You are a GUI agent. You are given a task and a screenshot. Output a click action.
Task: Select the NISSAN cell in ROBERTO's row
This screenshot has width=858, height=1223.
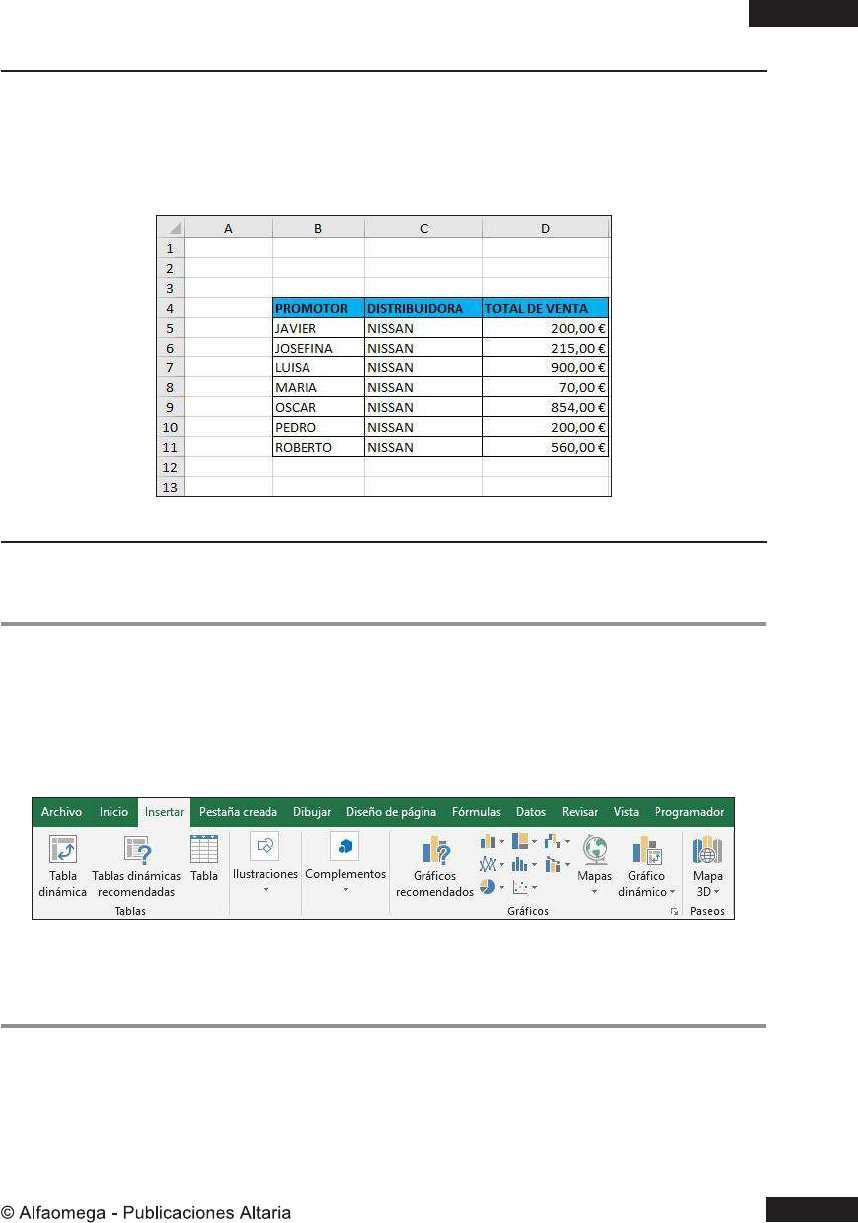tap(423, 447)
